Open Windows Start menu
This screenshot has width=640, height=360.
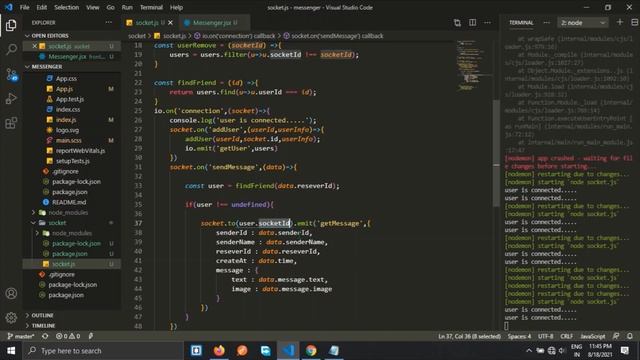tap(11, 351)
